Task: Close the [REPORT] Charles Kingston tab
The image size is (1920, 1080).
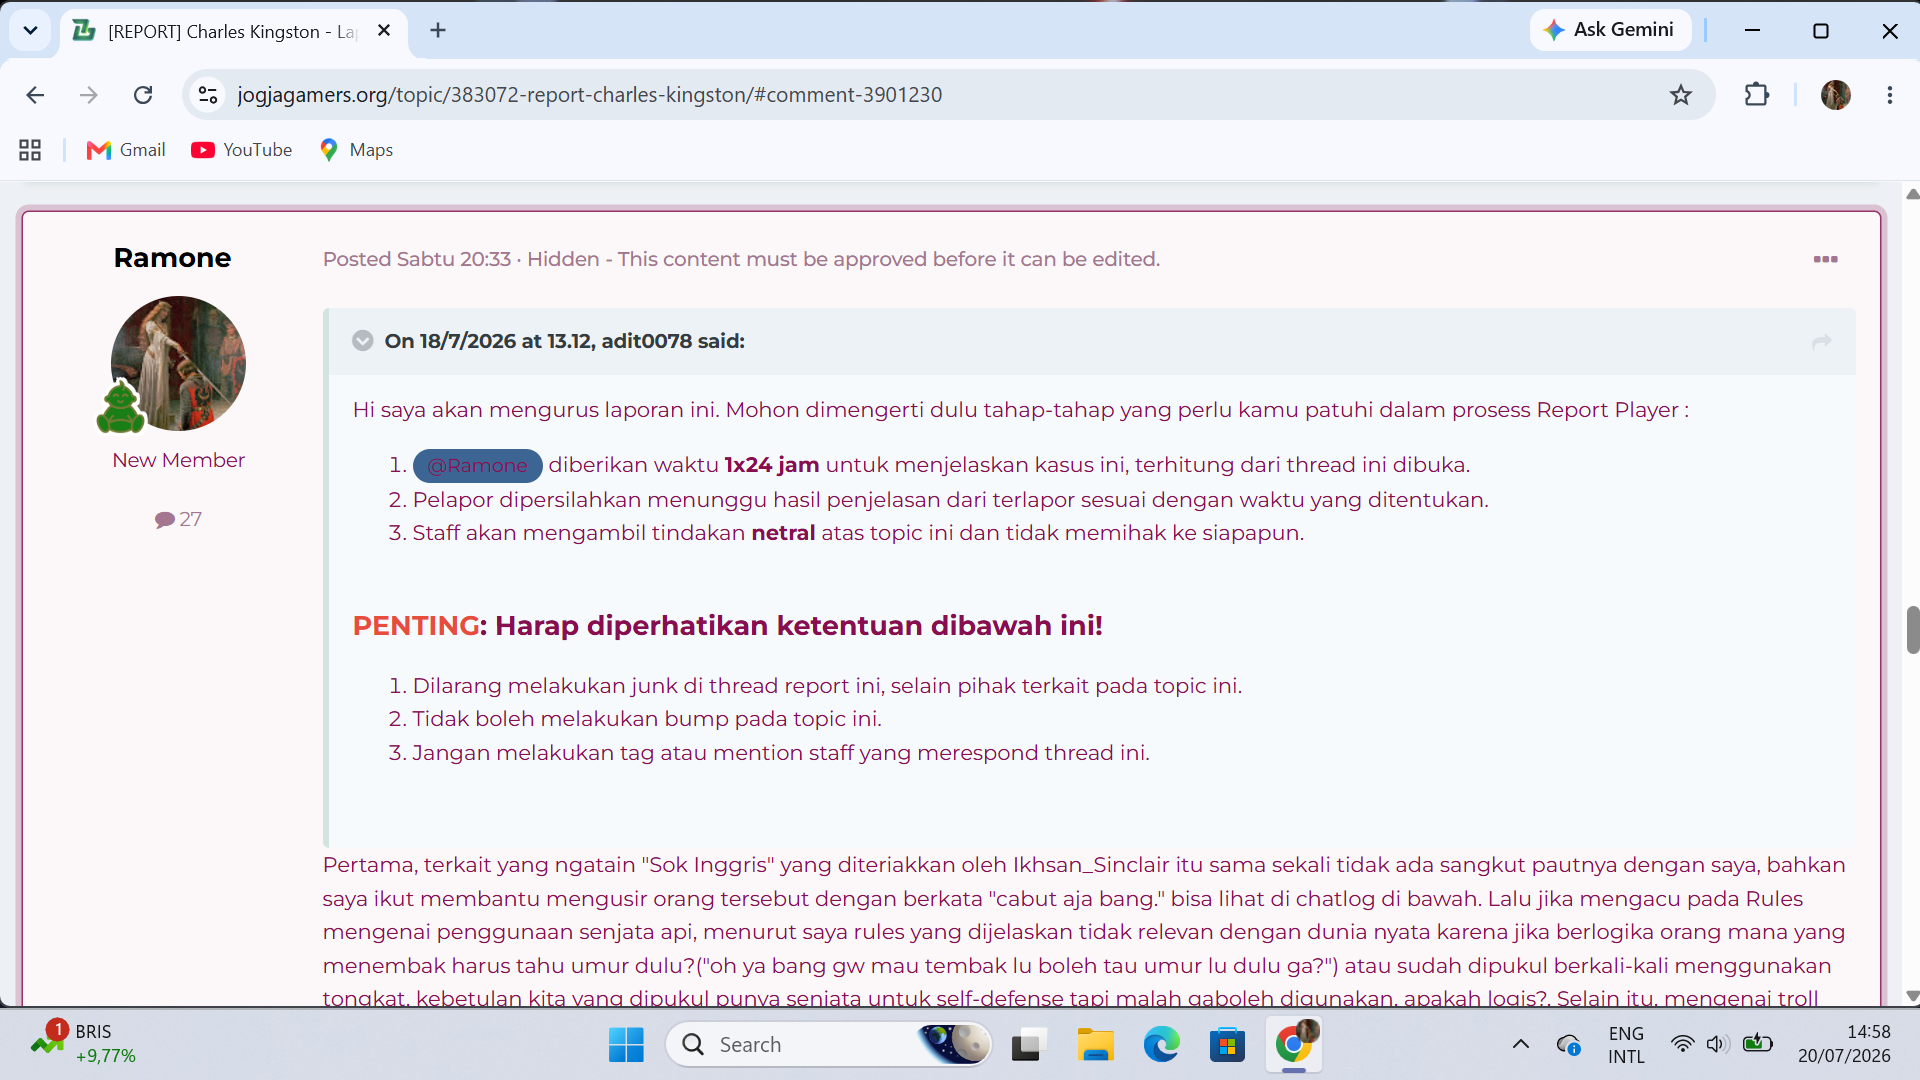Action: click(384, 31)
